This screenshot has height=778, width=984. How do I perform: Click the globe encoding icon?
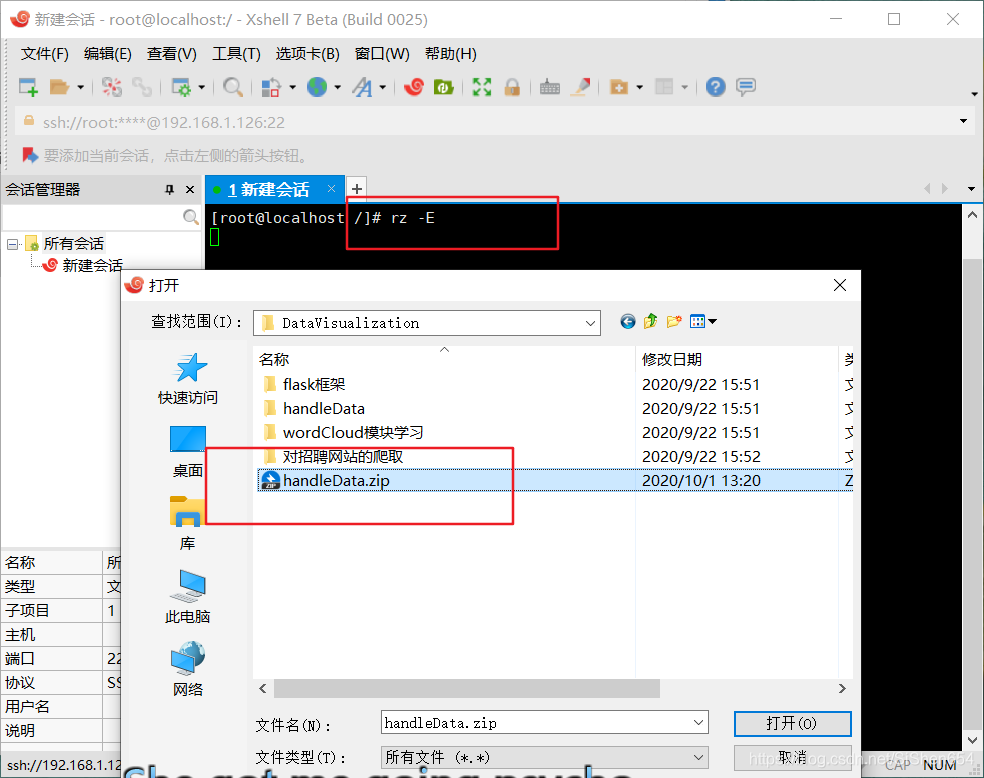pos(318,87)
